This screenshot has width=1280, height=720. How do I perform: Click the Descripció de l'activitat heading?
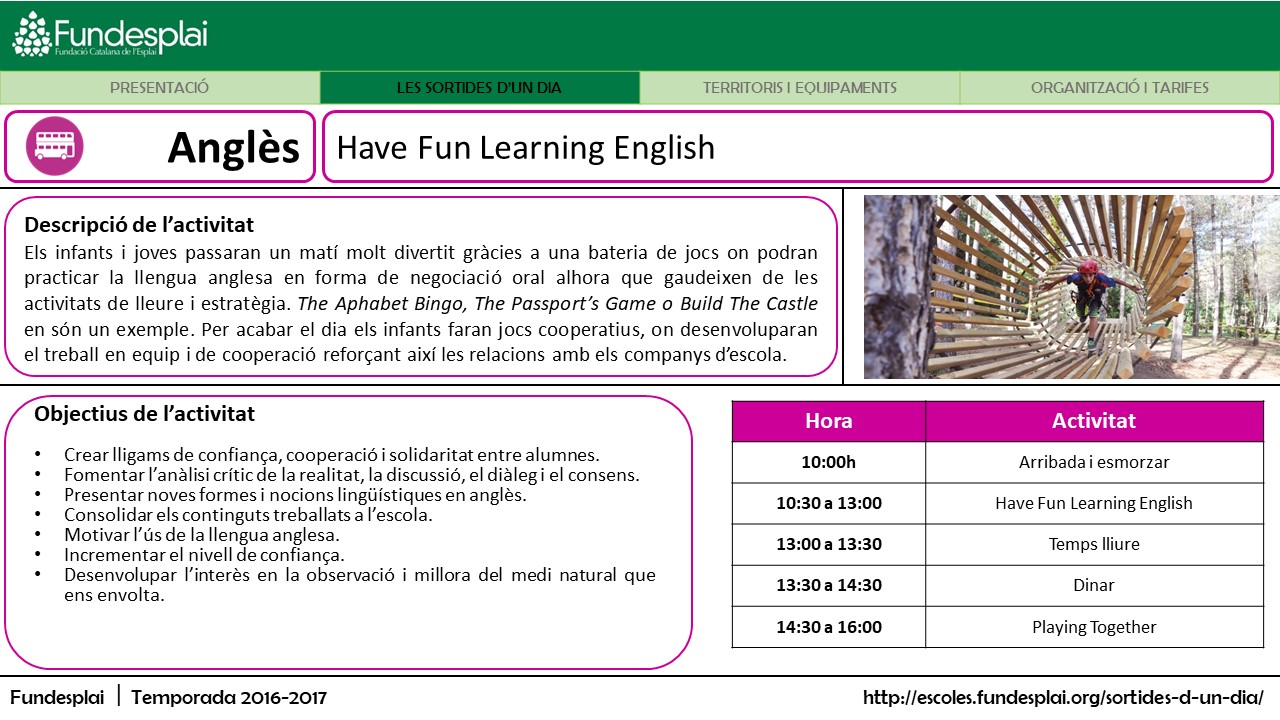pos(139,224)
